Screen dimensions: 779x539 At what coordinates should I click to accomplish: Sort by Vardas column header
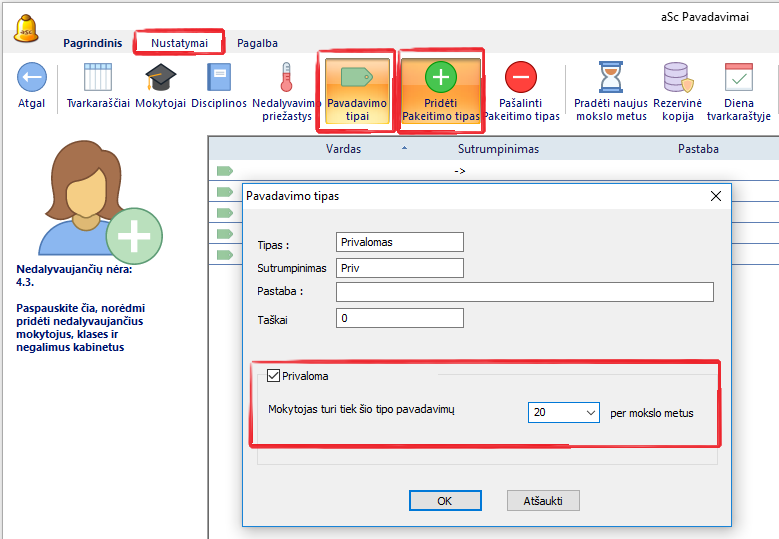pos(343,149)
